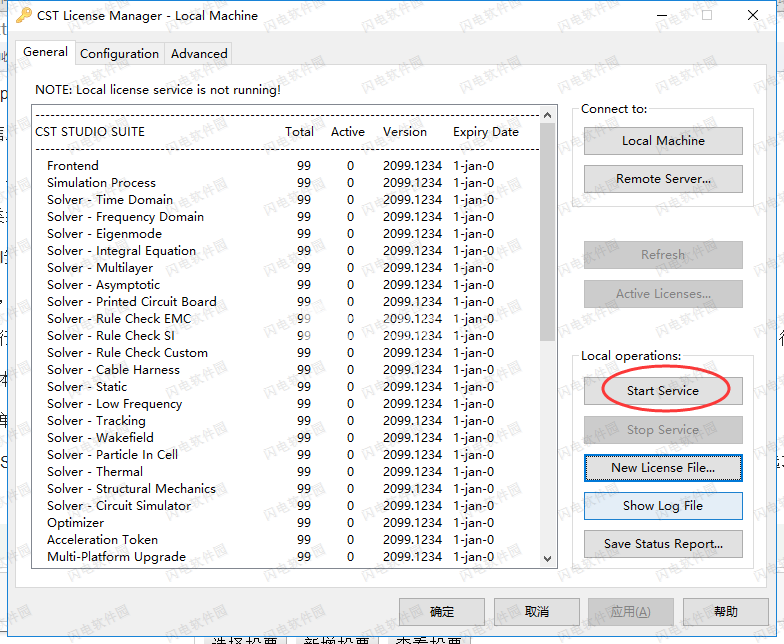This screenshot has height=644, width=784.
Task: Click the license list scrollbar thumb
Action: (x=548, y=232)
